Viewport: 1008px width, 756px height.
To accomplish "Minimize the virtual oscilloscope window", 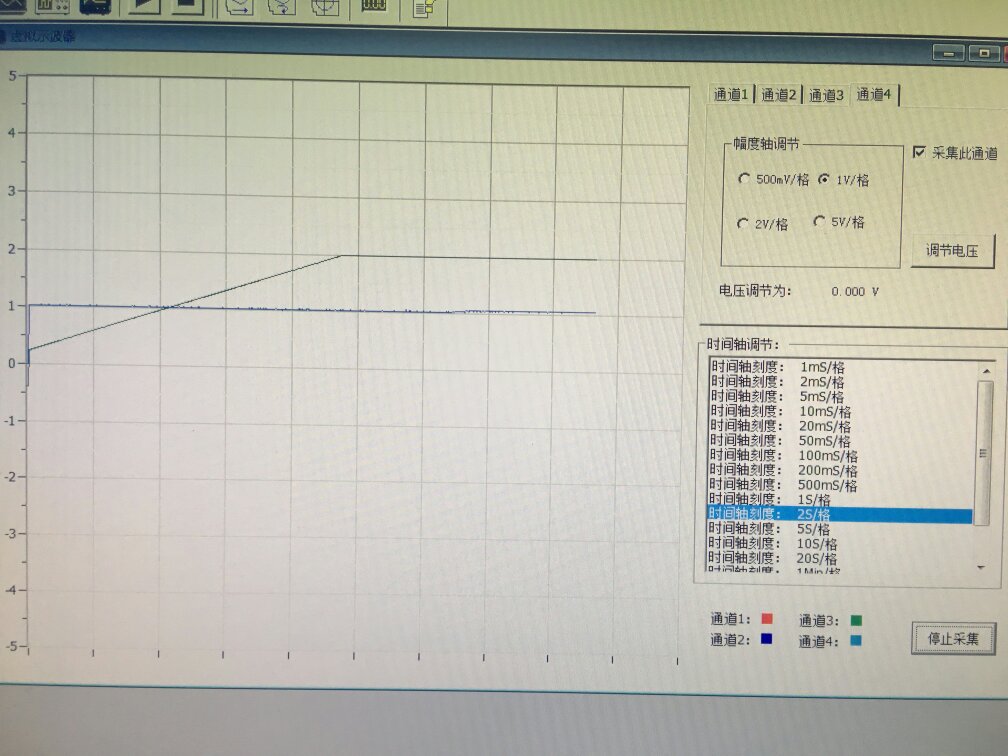I will point(949,53).
